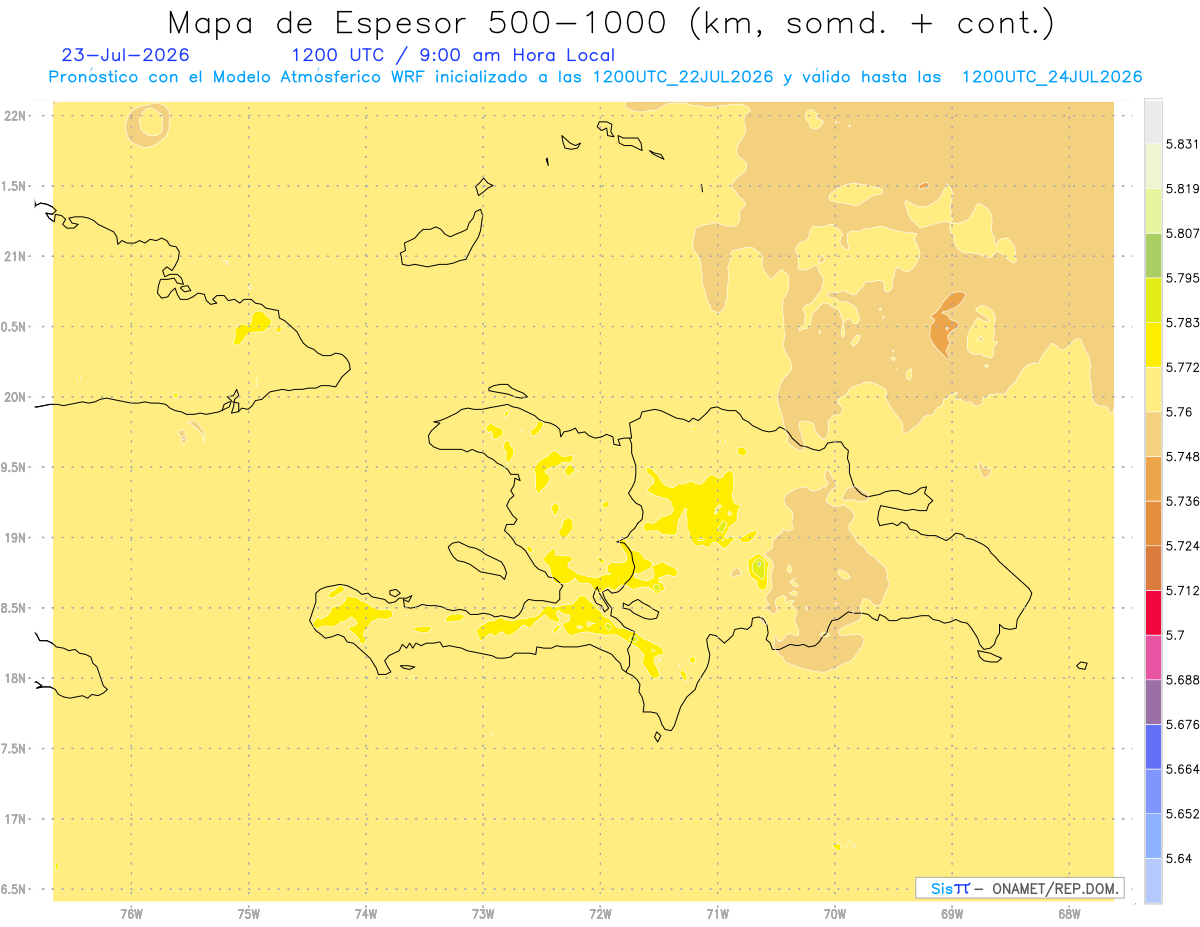The width and height of the screenshot is (1200, 927).
Task: Click the colorbar label 5.819
Action: tap(1183, 189)
